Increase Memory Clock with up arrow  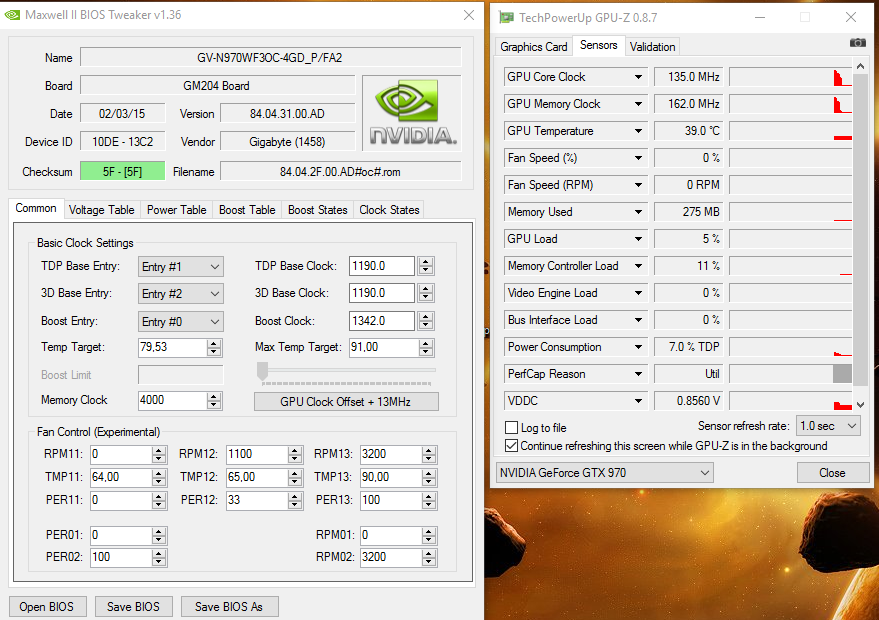(214, 396)
